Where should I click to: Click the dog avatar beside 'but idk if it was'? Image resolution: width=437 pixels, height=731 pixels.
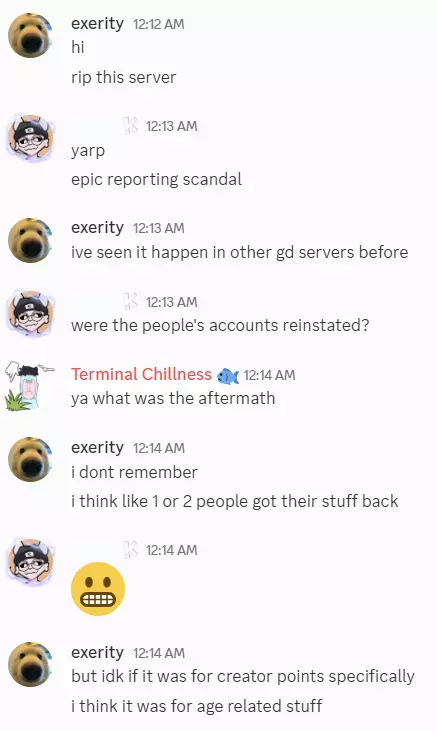coord(31,664)
